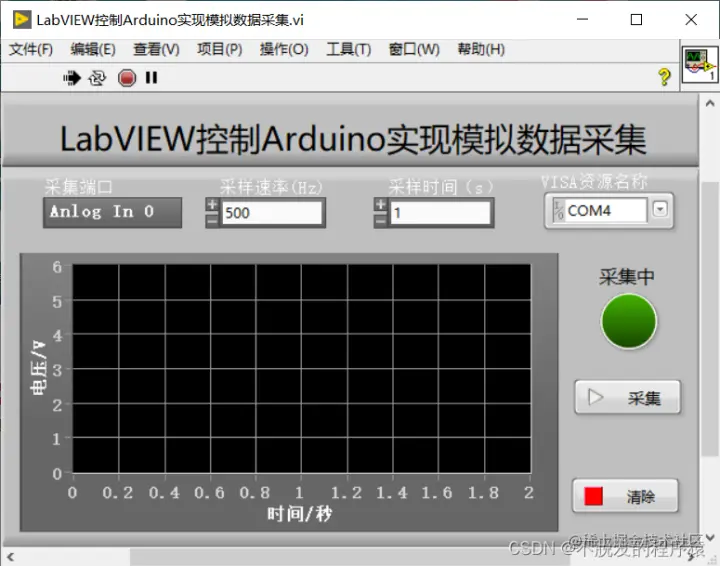This screenshot has height=566, width=720.
Task: Click the I/O icon in VISA resource control
Action: click(x=558, y=211)
